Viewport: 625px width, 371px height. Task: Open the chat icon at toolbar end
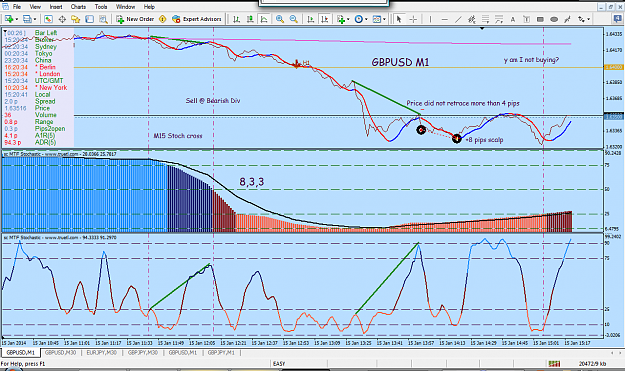click(618, 19)
